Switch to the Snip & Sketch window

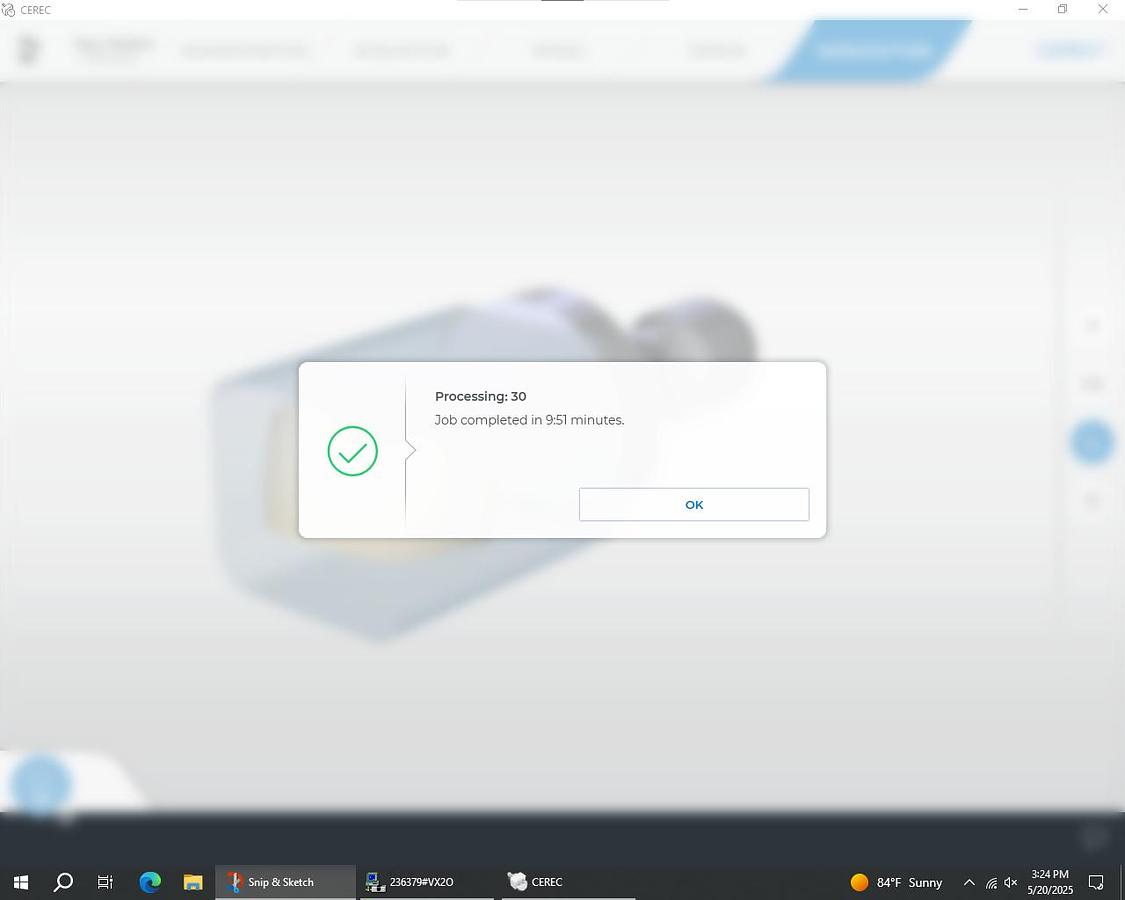point(284,882)
